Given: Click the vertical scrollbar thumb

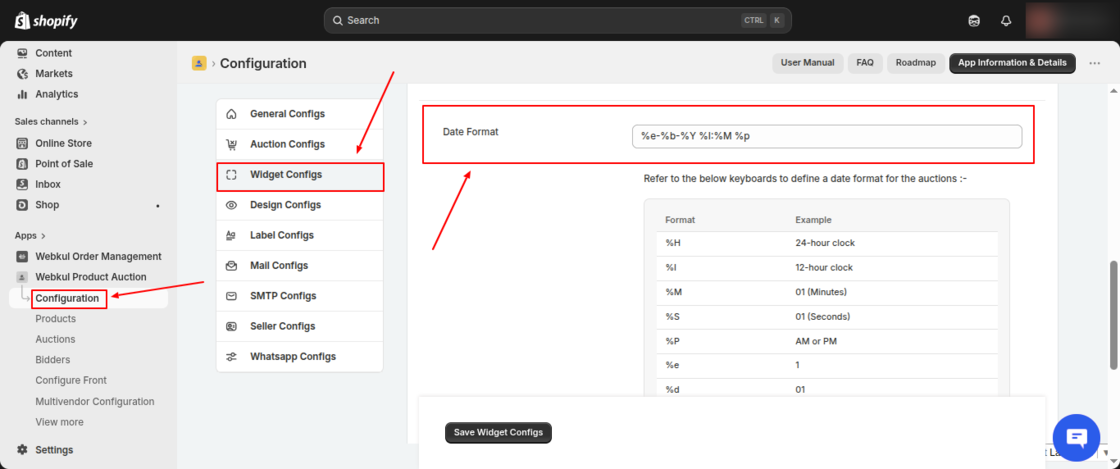Looking at the screenshot, I should click(1114, 315).
